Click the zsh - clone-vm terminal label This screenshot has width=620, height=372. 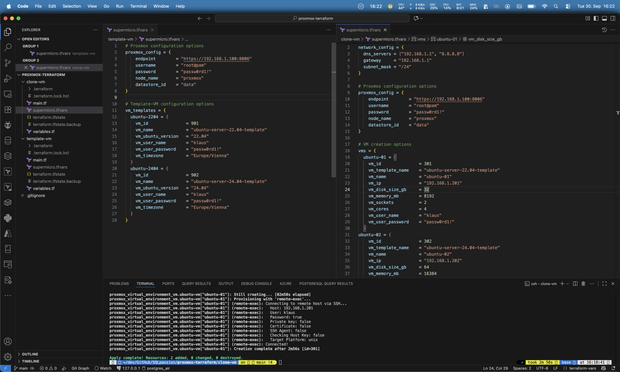(x=541, y=283)
